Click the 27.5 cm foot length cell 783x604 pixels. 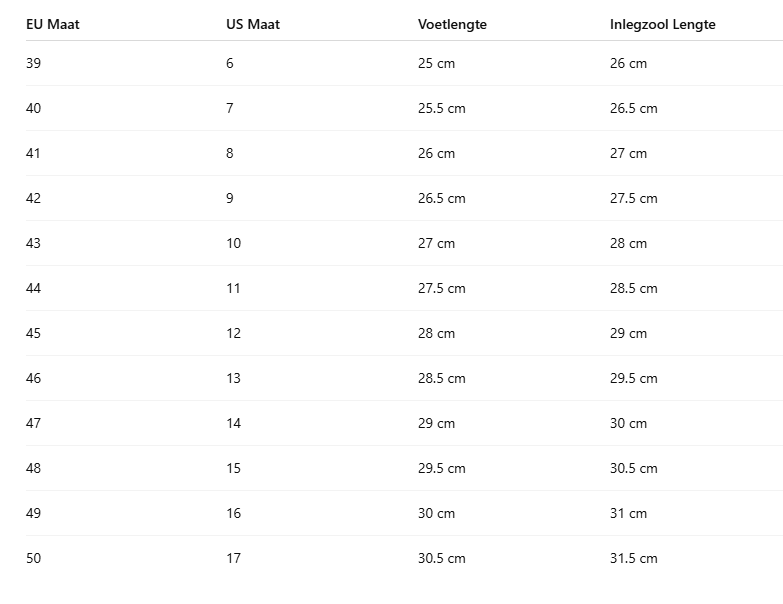click(441, 288)
